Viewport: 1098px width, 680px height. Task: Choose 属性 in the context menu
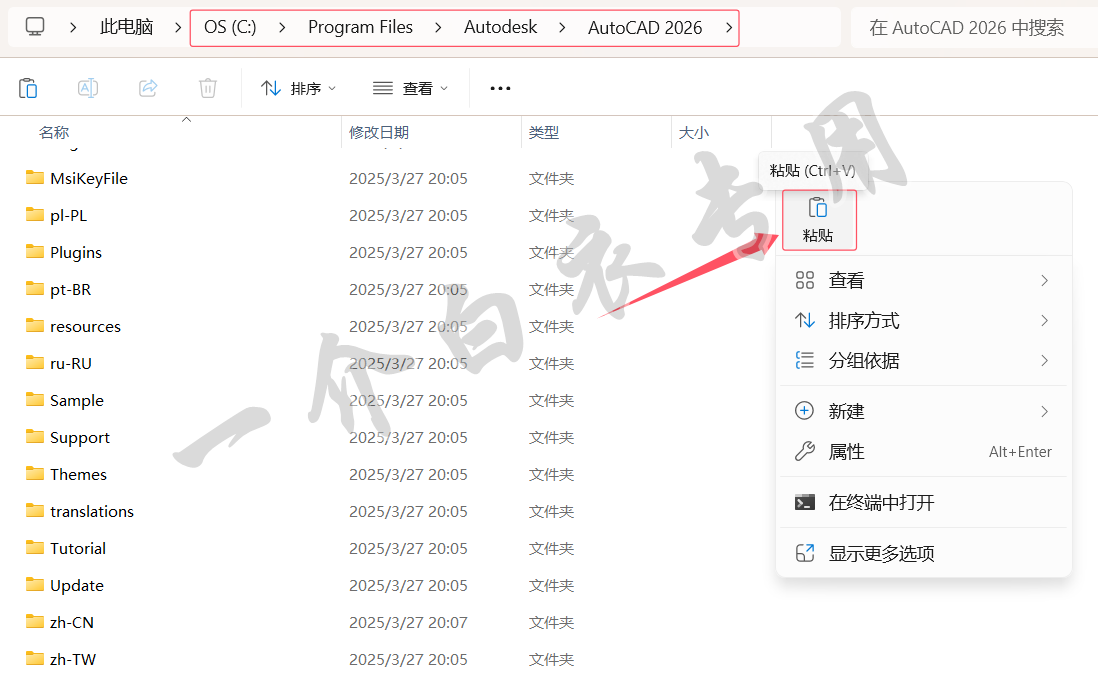(x=923, y=452)
